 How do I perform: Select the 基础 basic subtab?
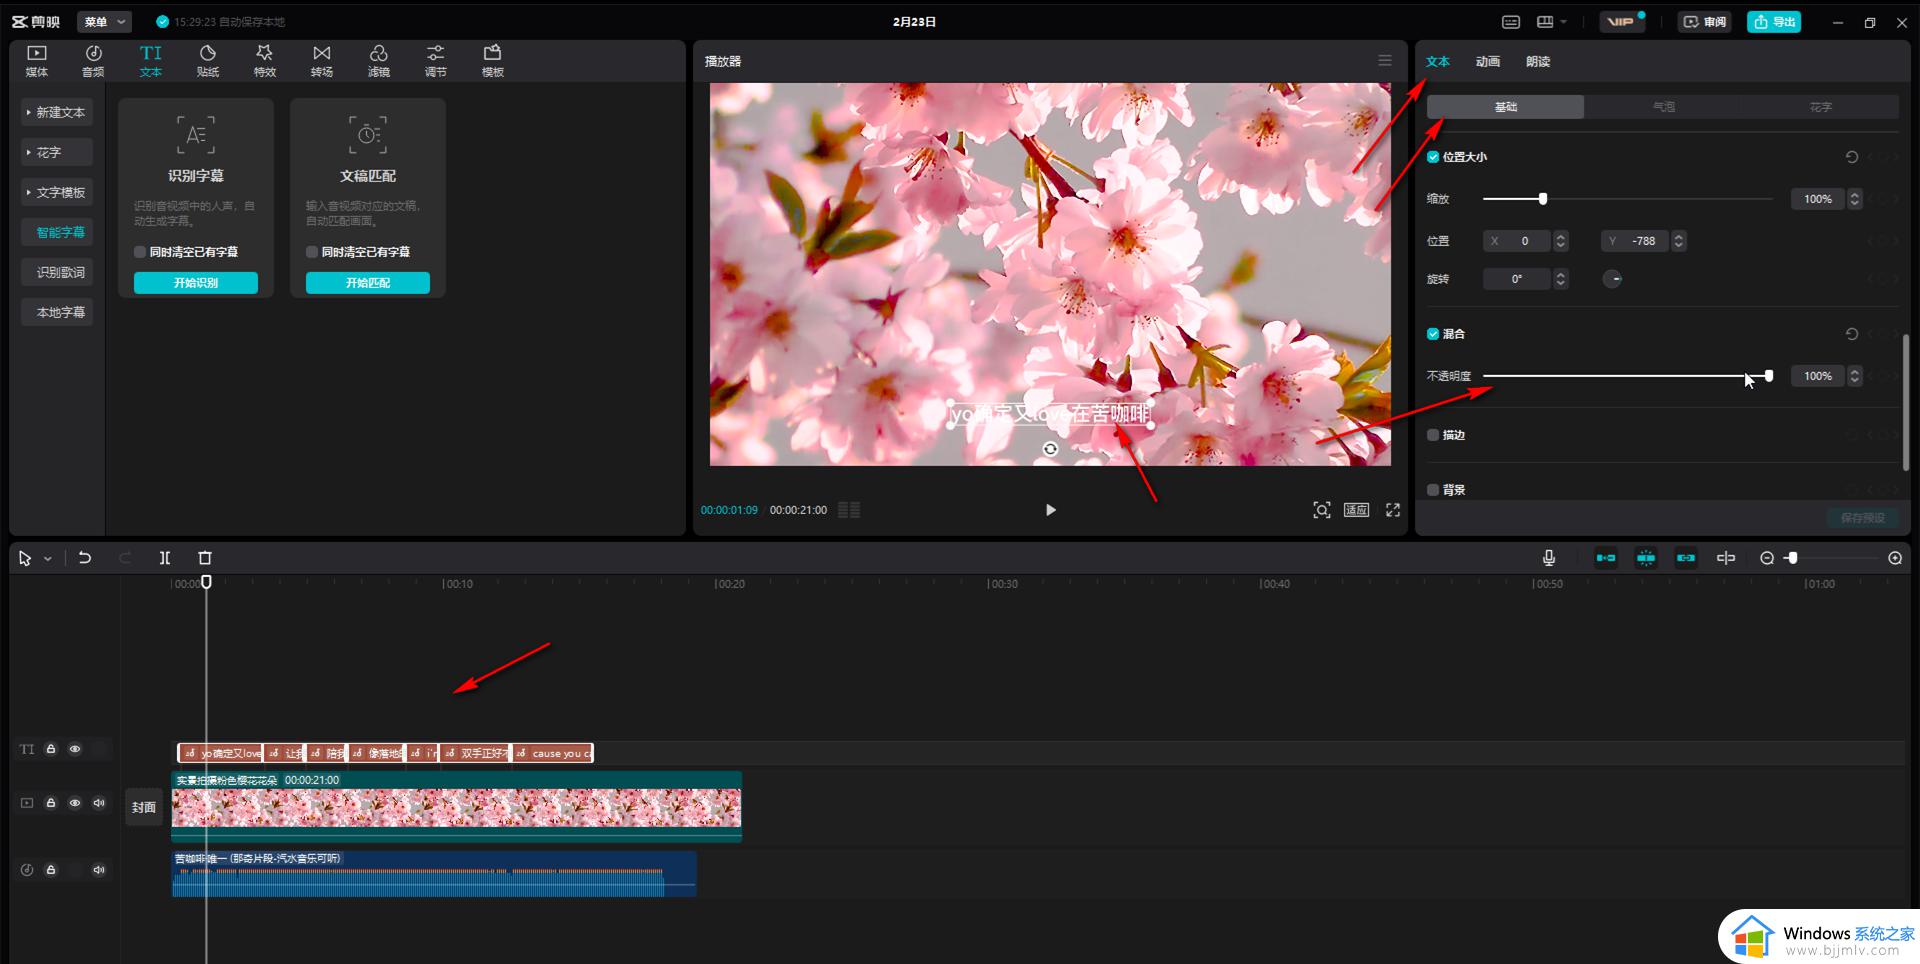1505,107
